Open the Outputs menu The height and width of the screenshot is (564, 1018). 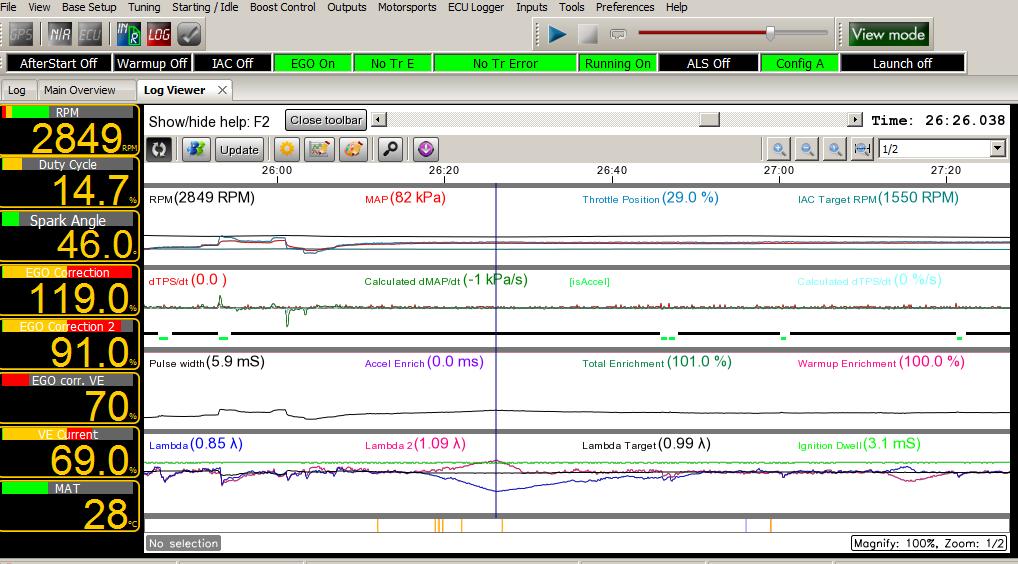coord(347,7)
